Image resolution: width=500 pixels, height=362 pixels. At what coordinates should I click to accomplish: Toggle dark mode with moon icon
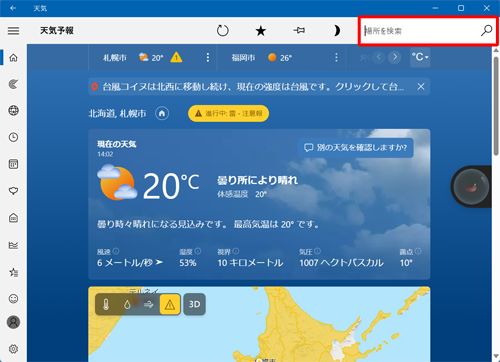pyautogui.click(x=337, y=31)
